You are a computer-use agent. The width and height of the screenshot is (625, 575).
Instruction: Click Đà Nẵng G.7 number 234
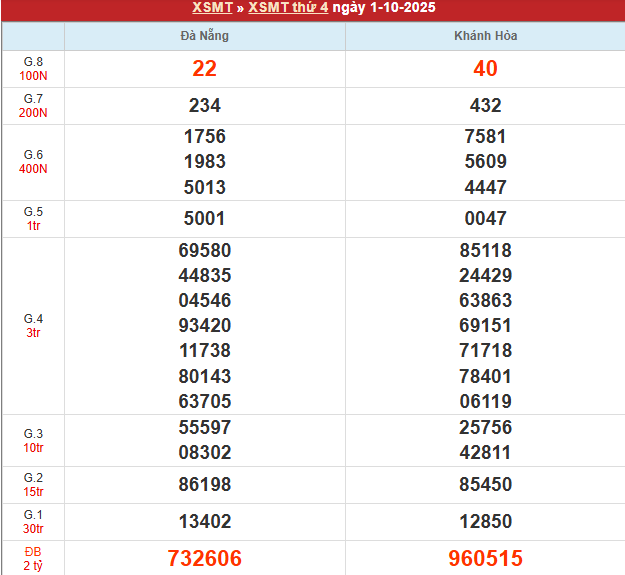click(205, 105)
